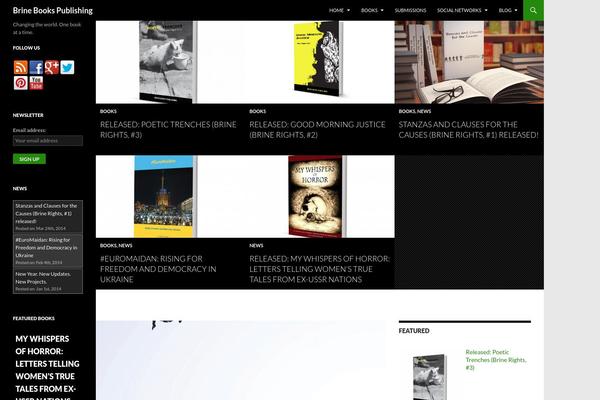
Task: Open the Home menu item
Action: [x=336, y=10]
